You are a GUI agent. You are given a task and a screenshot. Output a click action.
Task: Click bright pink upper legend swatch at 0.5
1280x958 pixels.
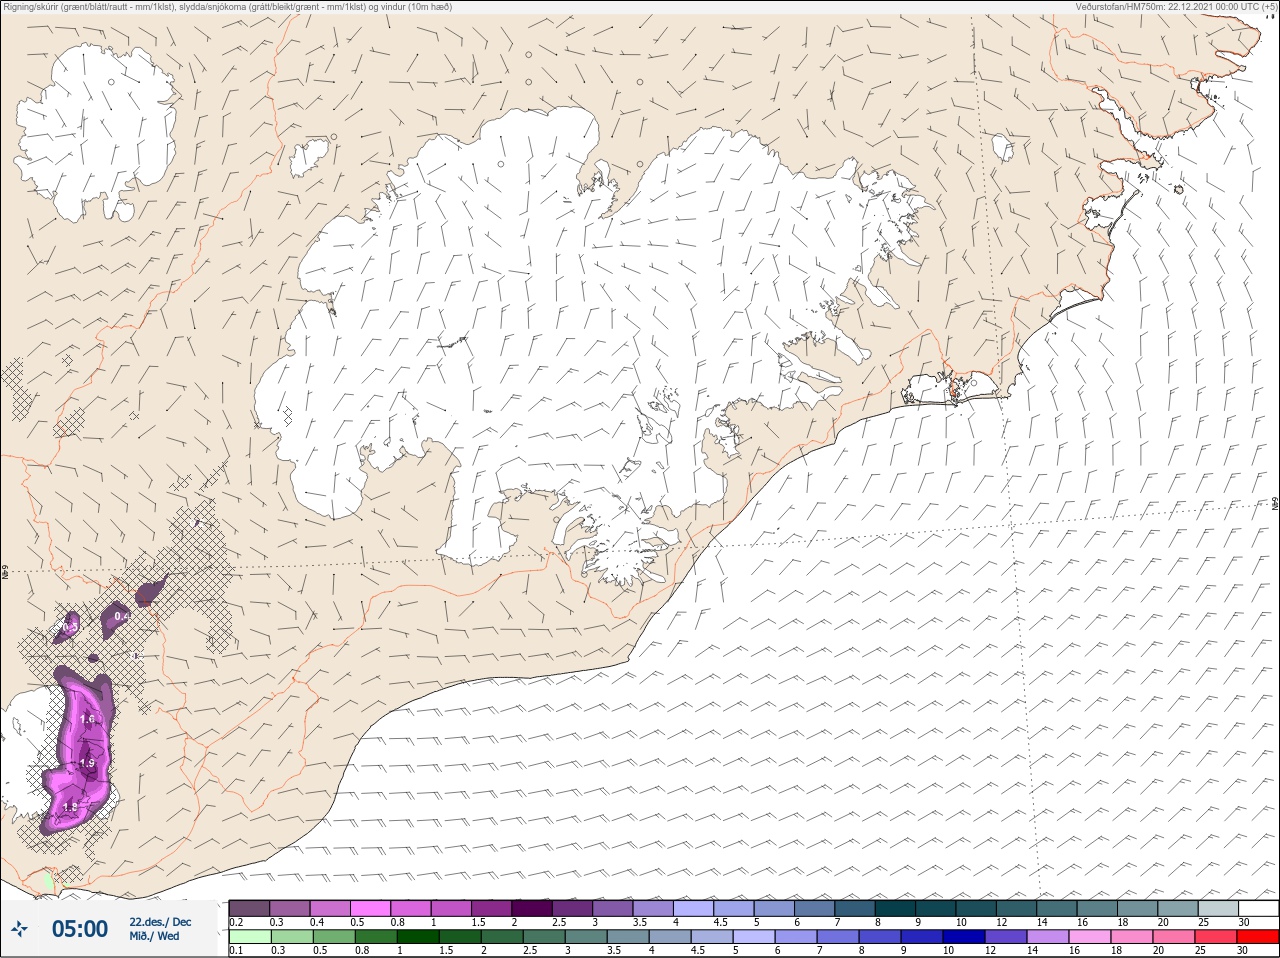370,908
